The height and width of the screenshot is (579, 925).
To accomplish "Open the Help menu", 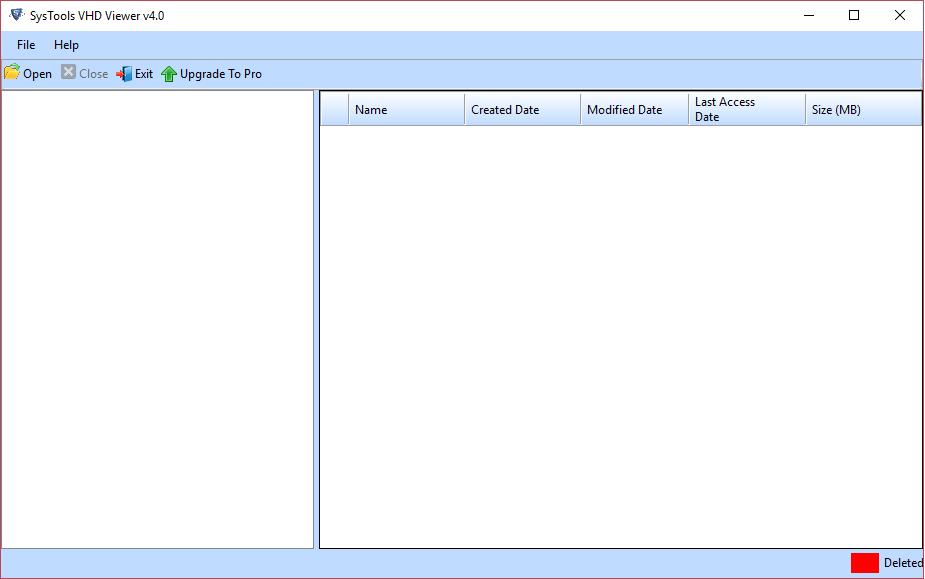I will pyautogui.click(x=66, y=45).
